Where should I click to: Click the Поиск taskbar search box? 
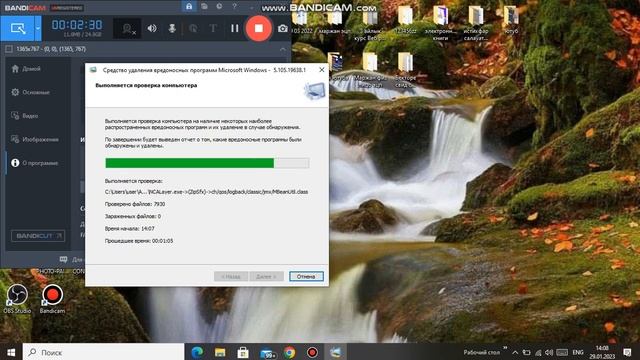click(x=103, y=352)
